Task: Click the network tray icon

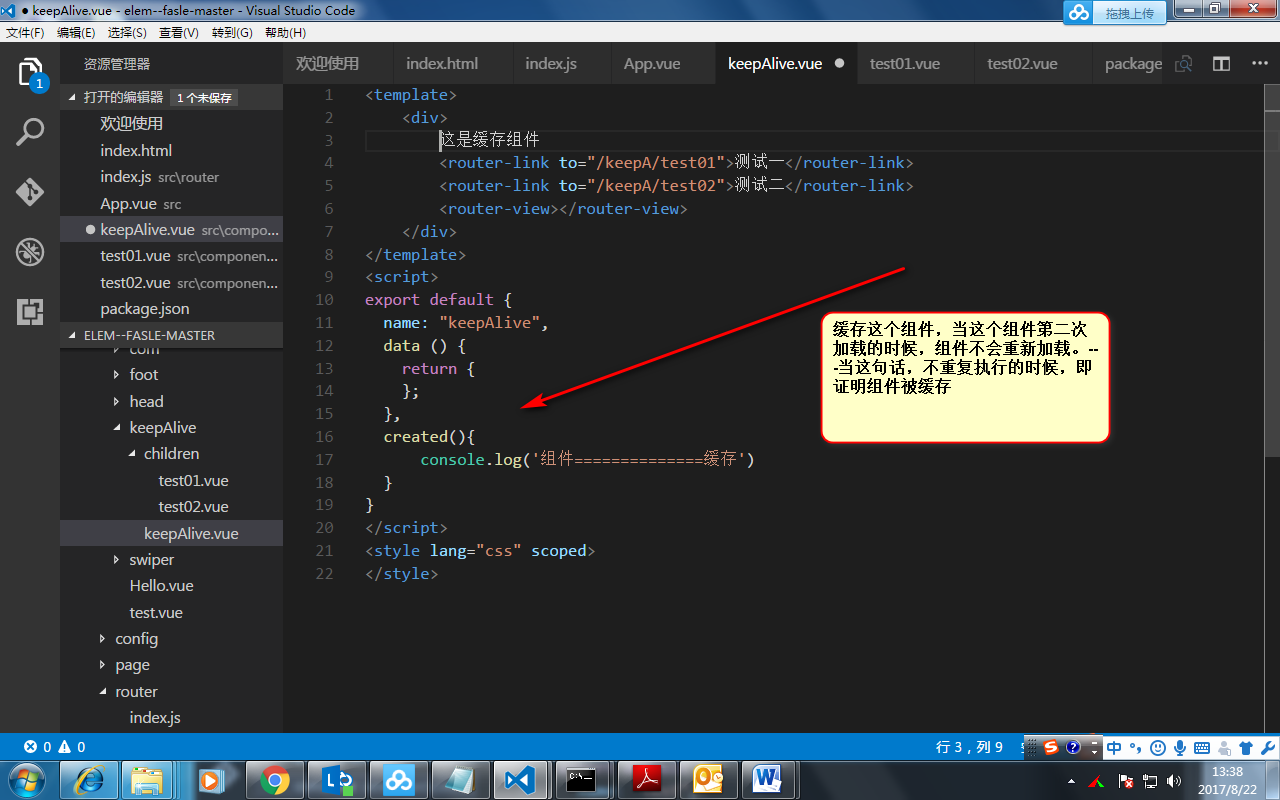Action: [x=1150, y=780]
